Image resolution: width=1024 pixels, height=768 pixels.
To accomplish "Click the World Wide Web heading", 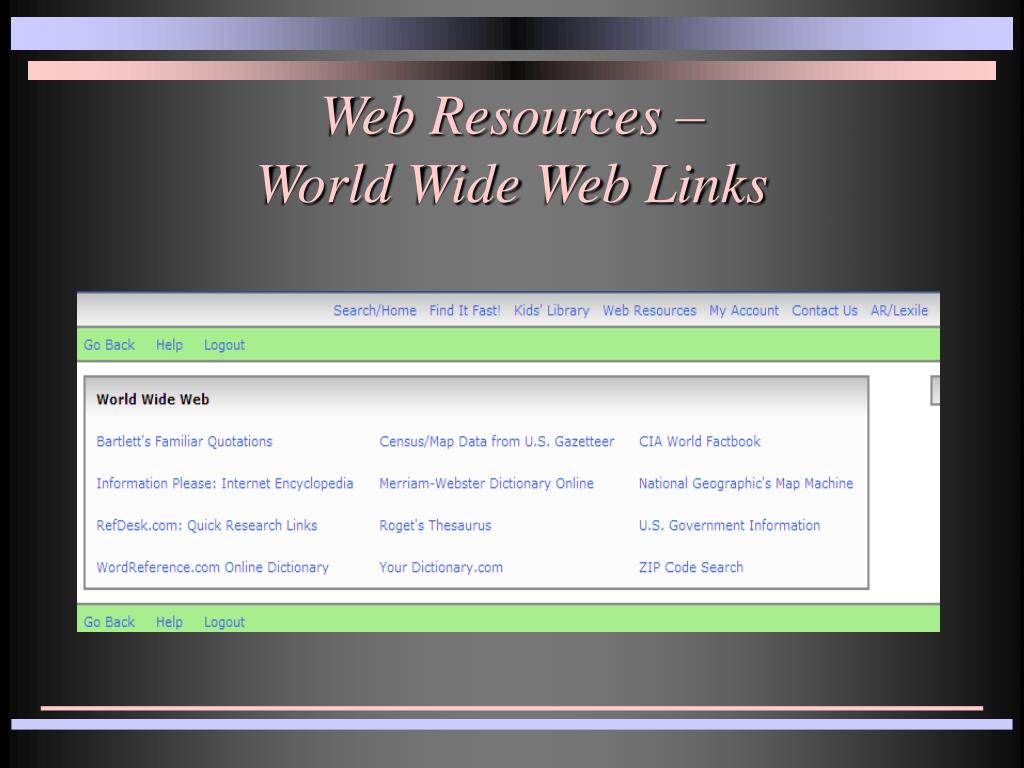I will [x=153, y=399].
